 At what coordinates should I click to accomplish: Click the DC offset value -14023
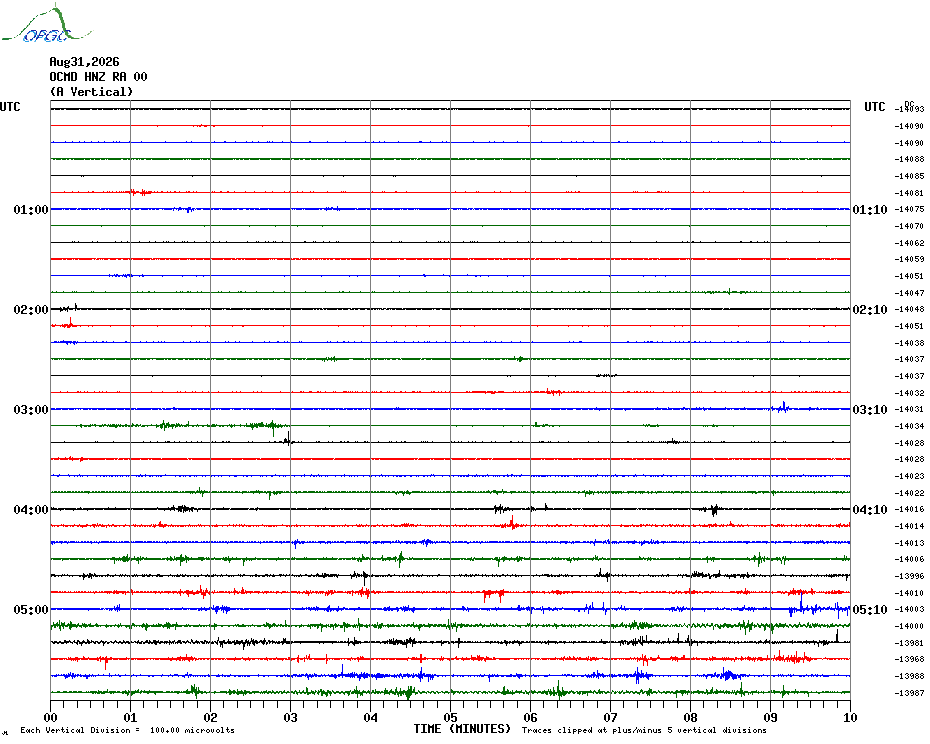pyautogui.click(x=909, y=476)
